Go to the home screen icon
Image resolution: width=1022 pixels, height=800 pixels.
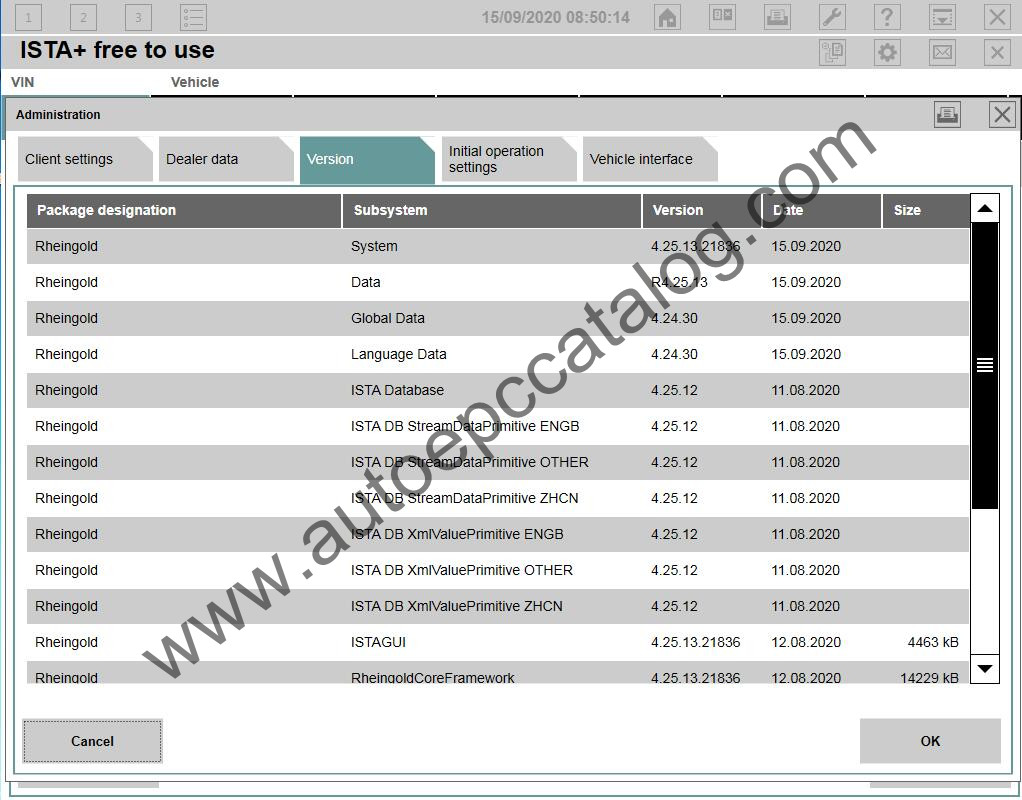click(x=667, y=17)
